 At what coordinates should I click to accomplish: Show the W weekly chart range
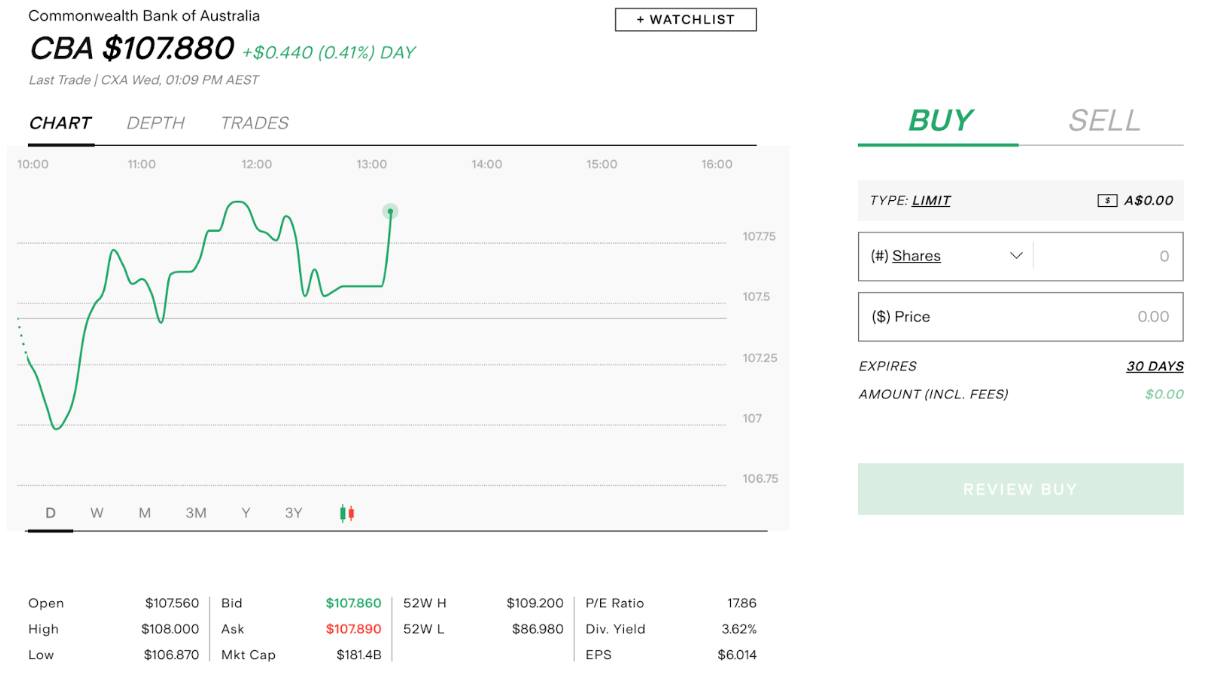click(97, 513)
